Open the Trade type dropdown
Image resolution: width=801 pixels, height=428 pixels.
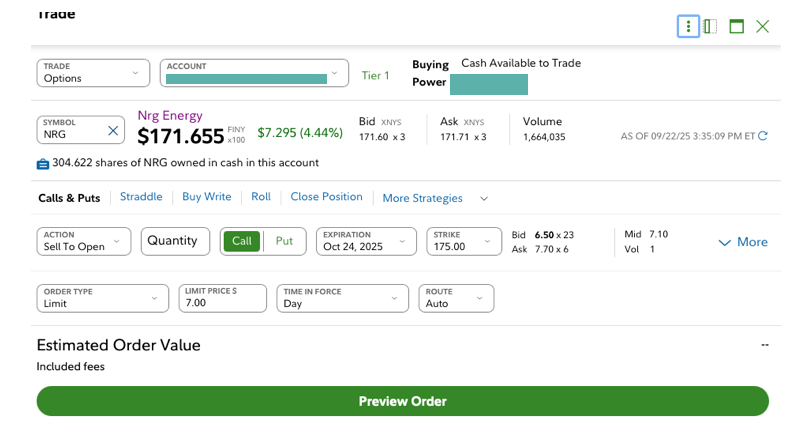(x=93, y=73)
